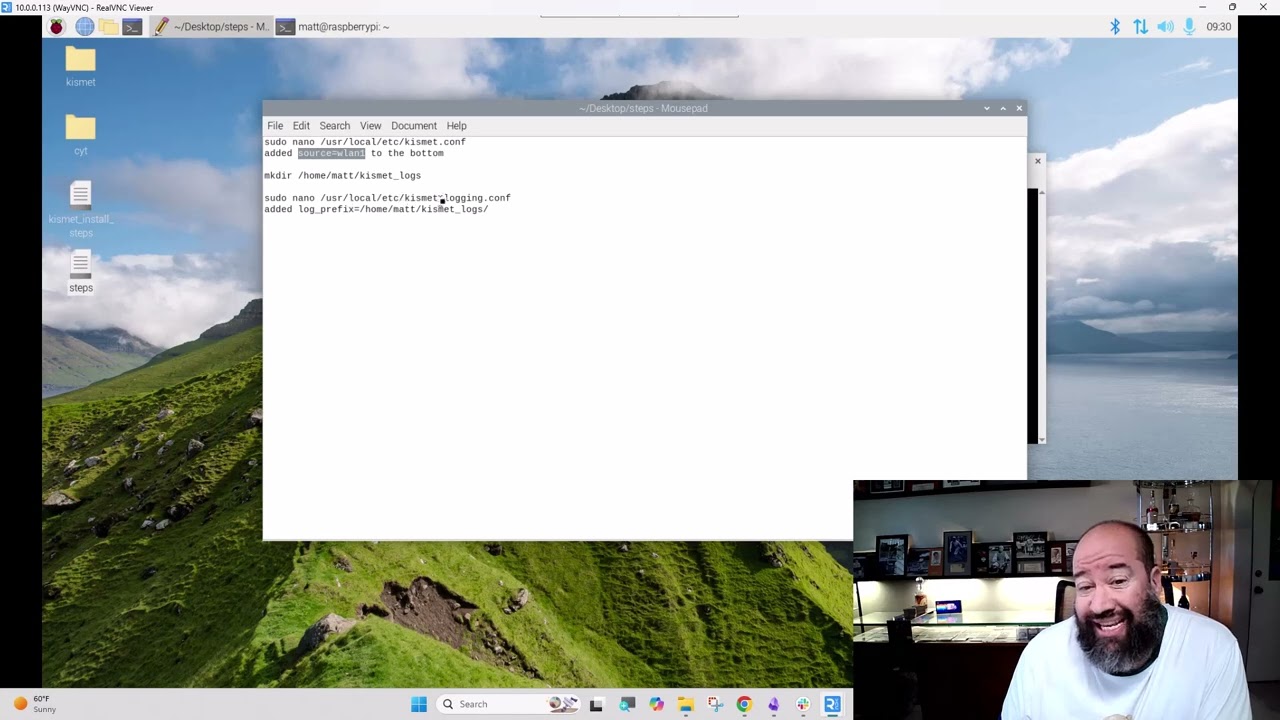Click the microphone tray icon

pos(1189,27)
